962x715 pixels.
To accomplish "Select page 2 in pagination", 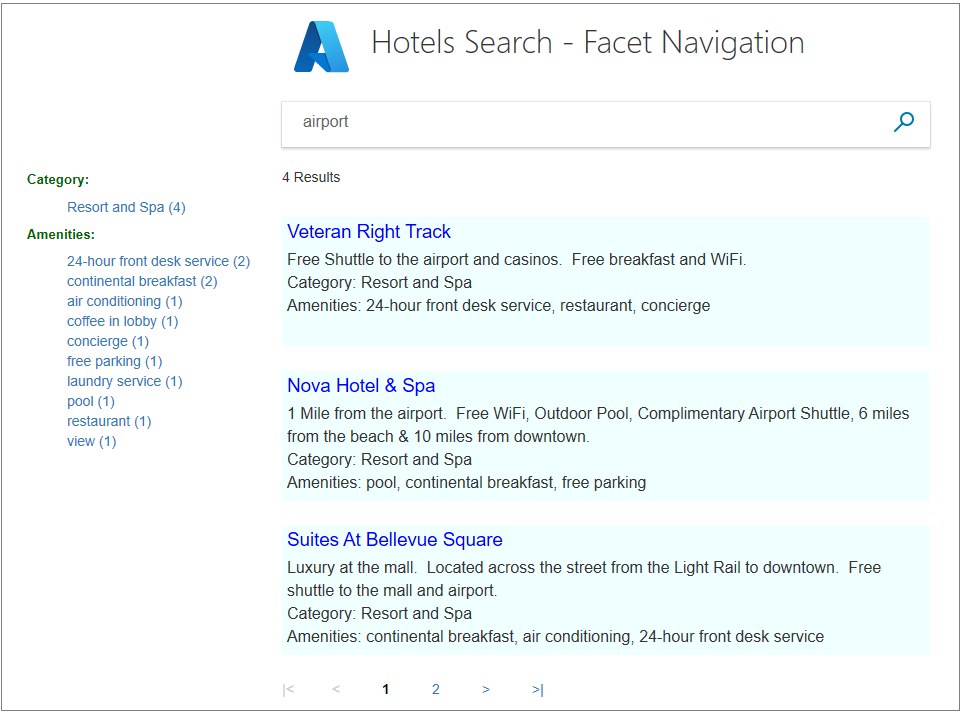I will click(435, 689).
